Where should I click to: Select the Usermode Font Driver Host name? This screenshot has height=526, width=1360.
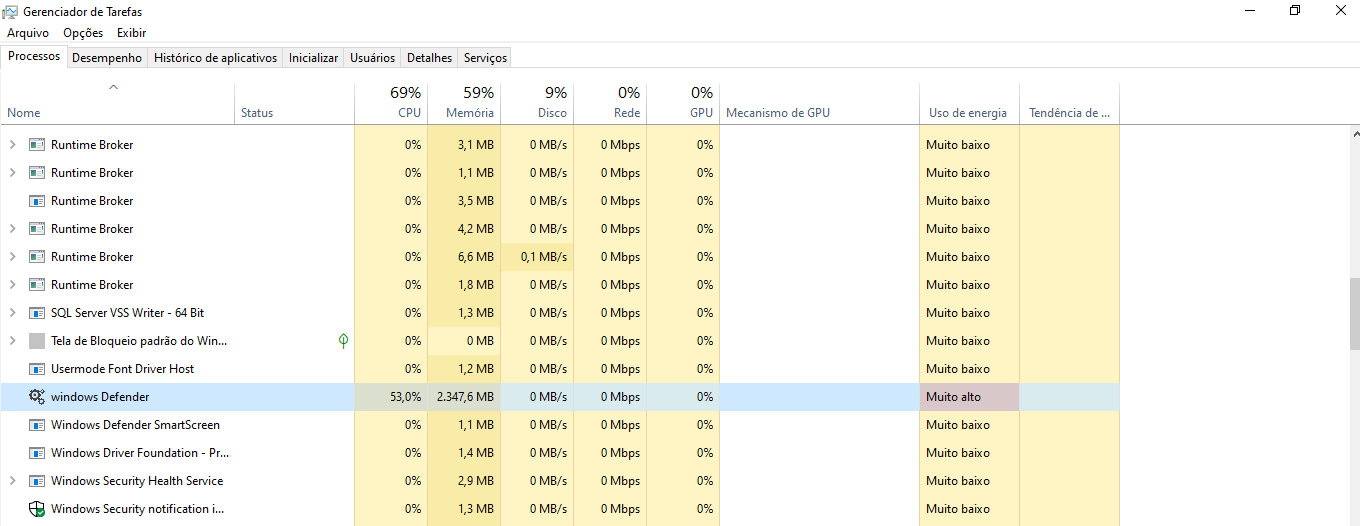[x=122, y=369]
